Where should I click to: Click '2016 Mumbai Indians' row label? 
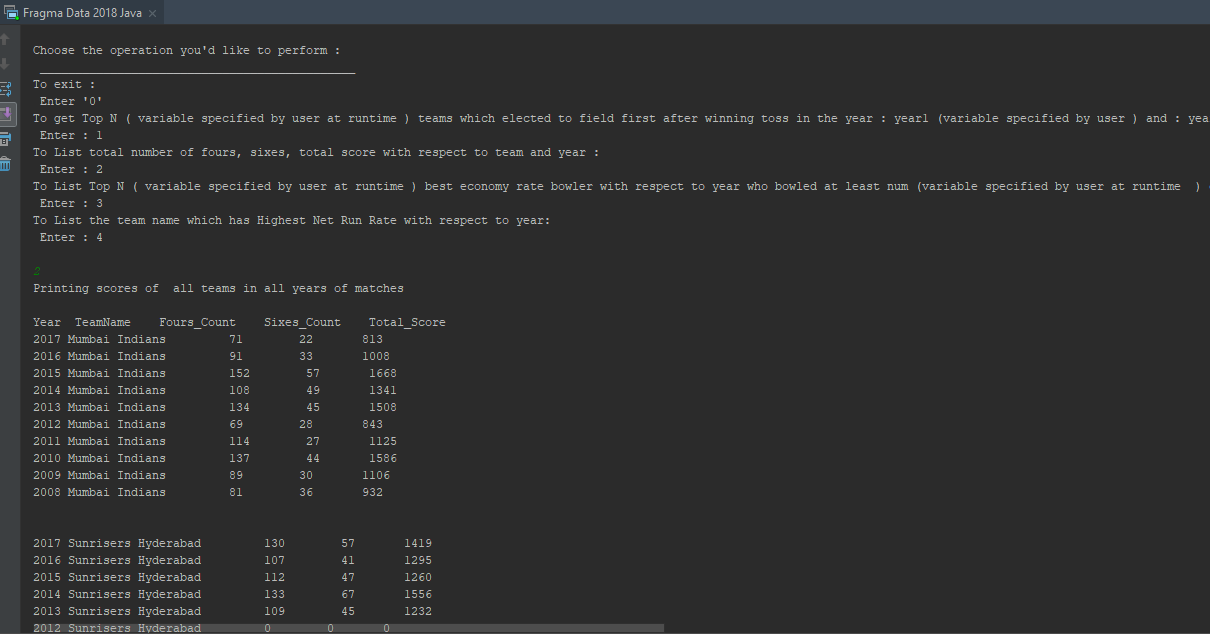pos(99,356)
